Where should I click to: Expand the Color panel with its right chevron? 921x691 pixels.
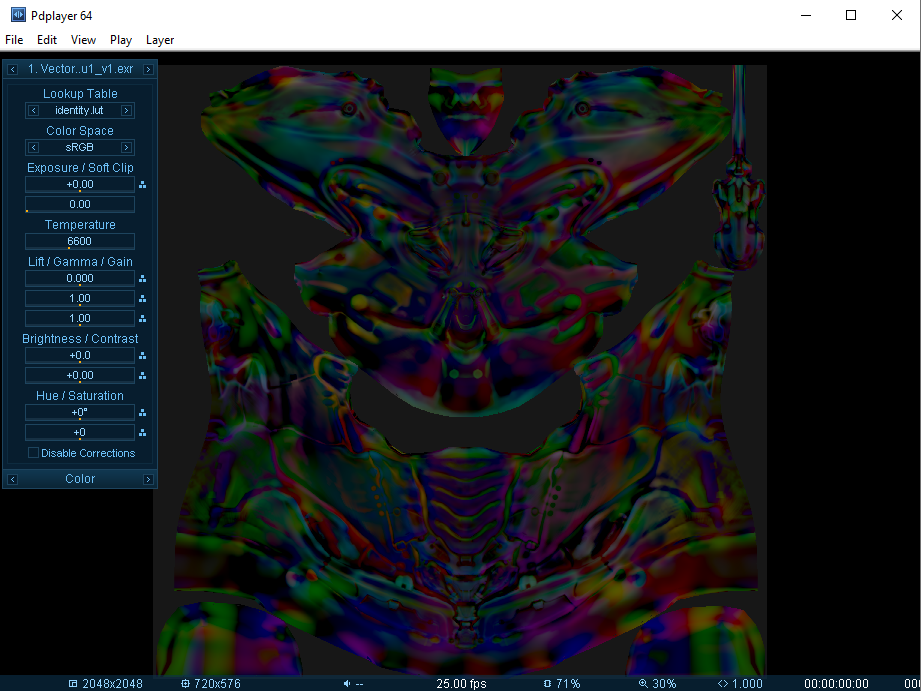pos(148,479)
